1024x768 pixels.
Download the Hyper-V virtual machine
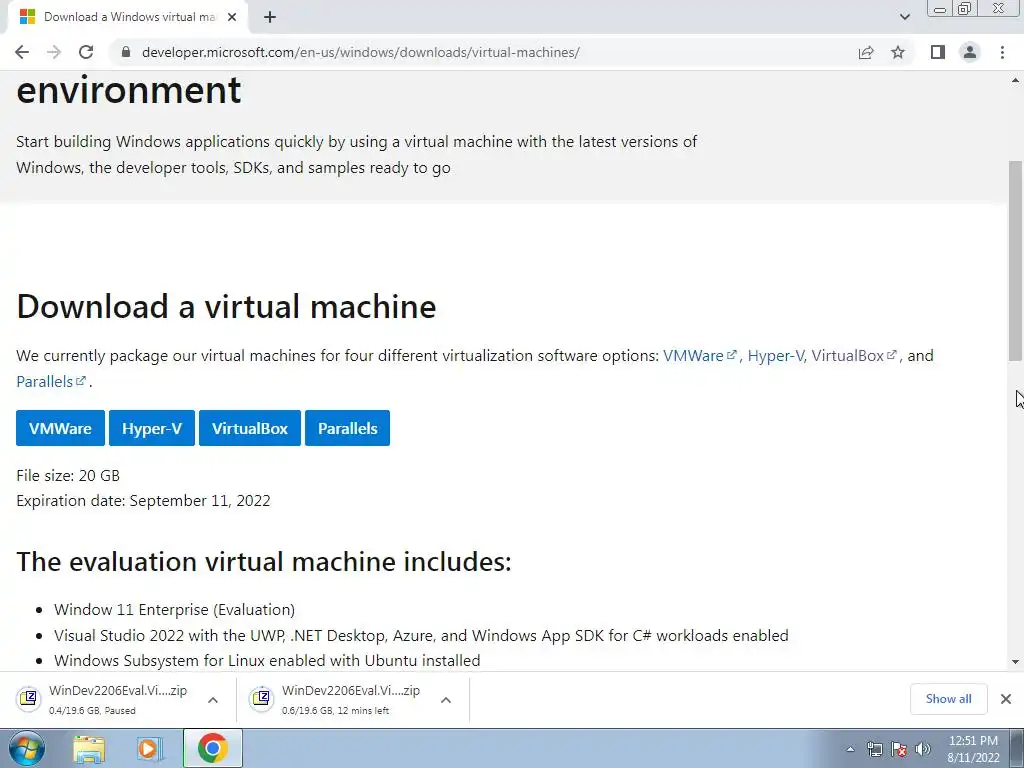152,428
